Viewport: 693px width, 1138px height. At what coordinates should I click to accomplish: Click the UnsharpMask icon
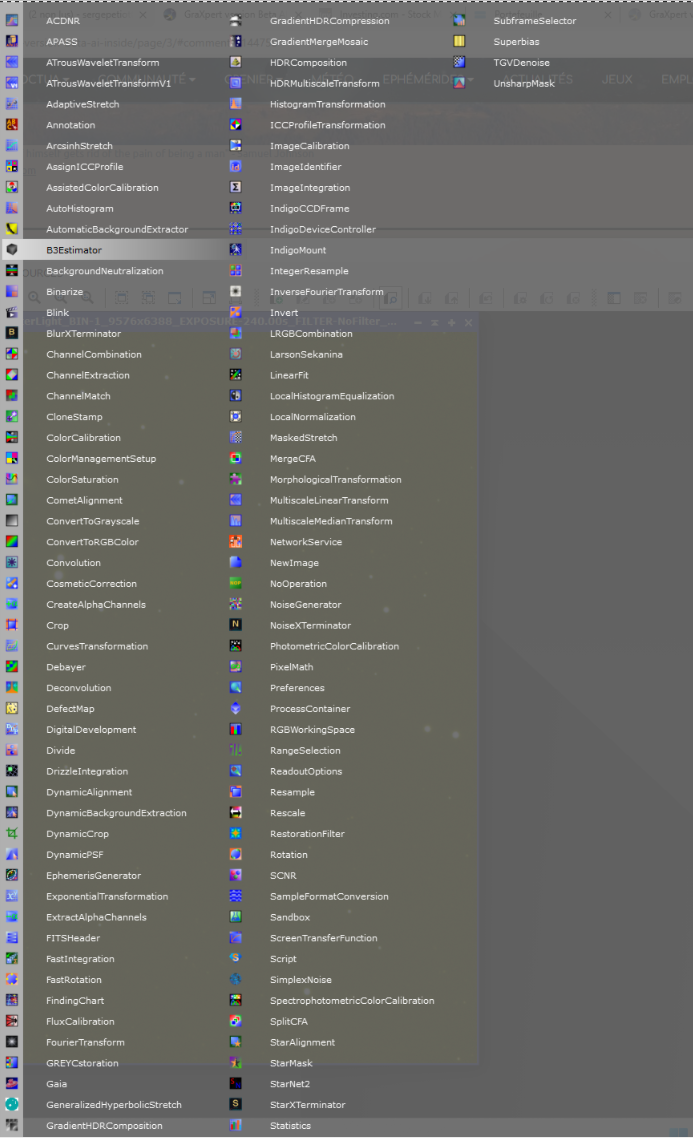pyautogui.click(x=459, y=83)
